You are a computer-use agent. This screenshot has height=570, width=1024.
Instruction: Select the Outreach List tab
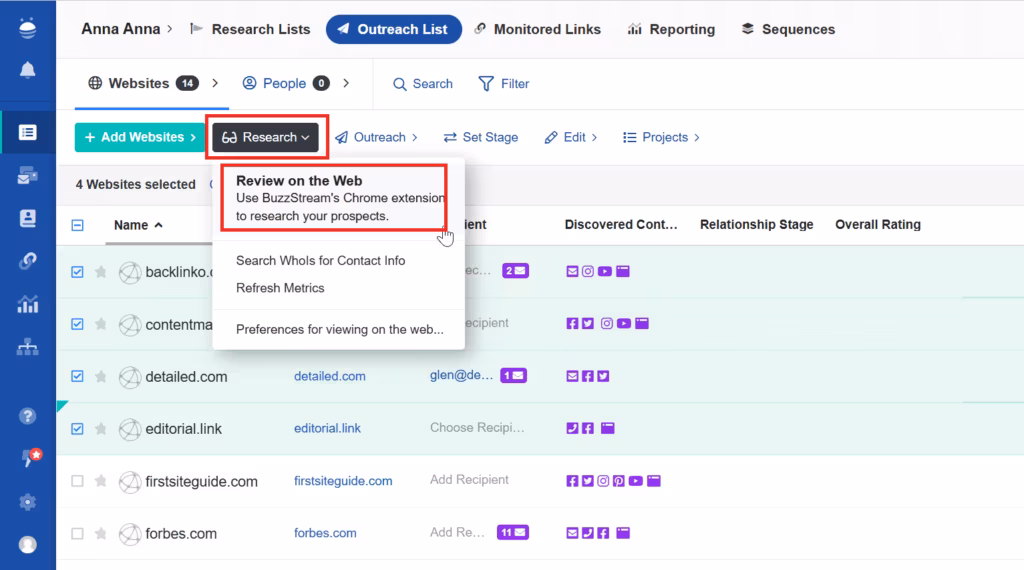[394, 29]
